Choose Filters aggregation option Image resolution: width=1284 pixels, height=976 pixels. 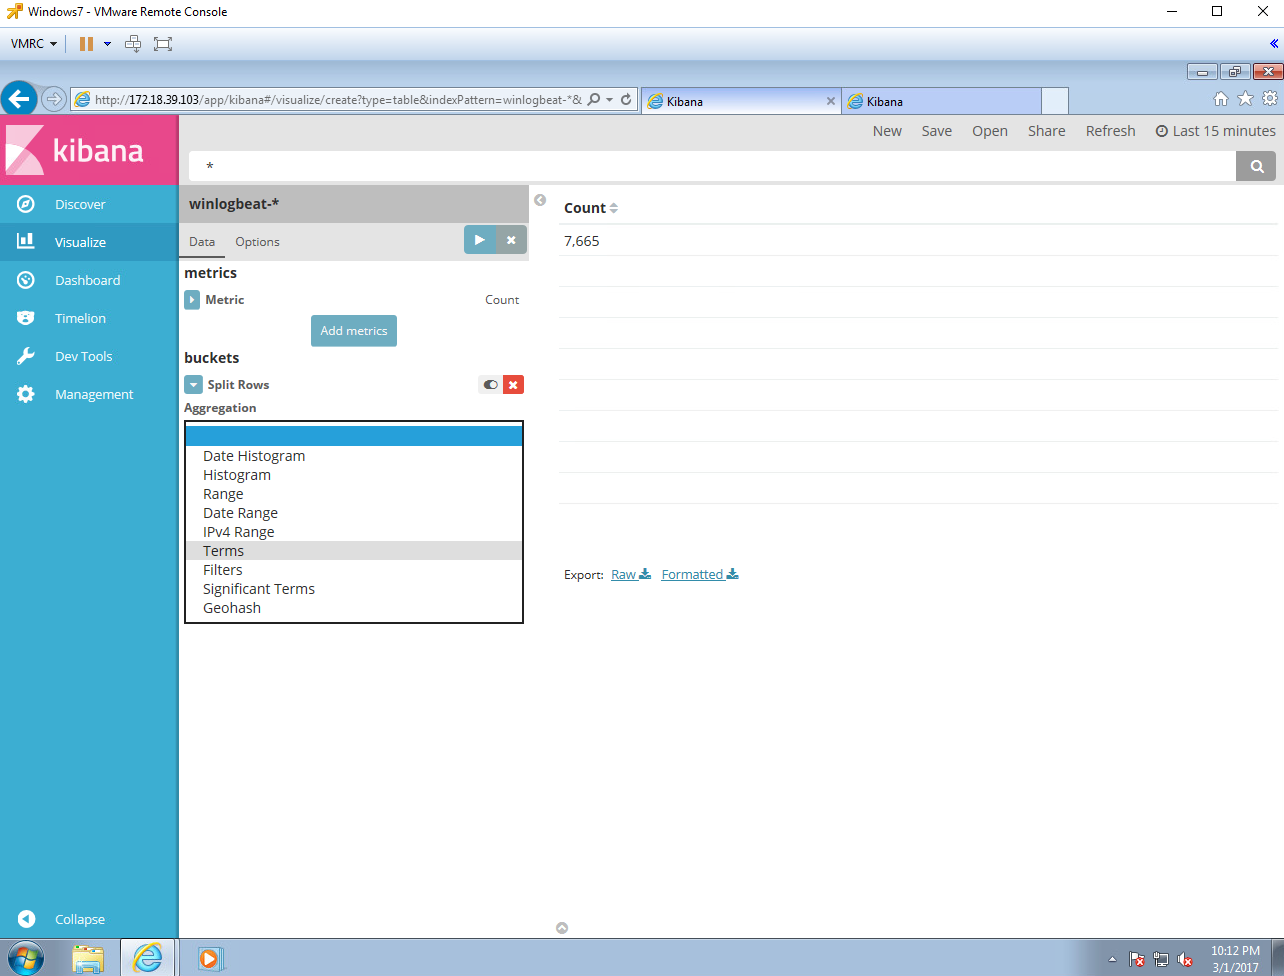click(354, 570)
